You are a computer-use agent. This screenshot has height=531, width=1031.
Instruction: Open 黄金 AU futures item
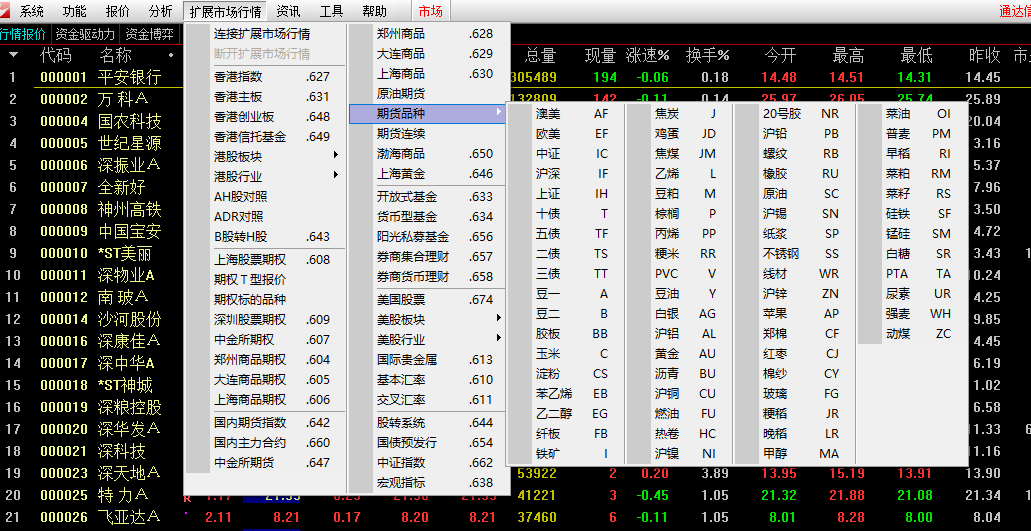tap(685, 354)
